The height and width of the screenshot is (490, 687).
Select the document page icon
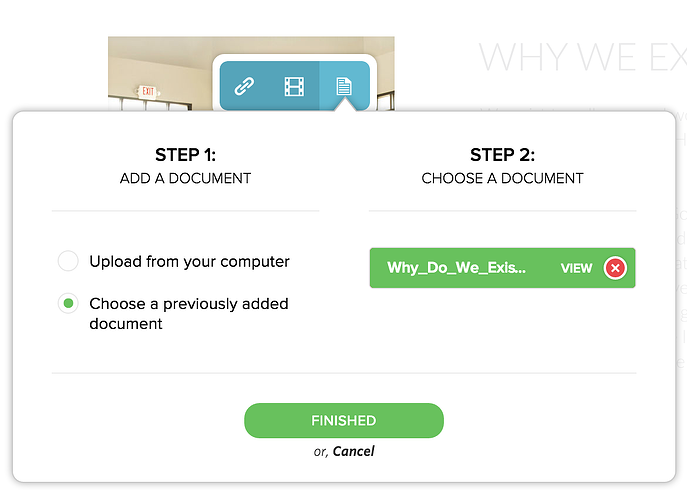[x=344, y=86]
